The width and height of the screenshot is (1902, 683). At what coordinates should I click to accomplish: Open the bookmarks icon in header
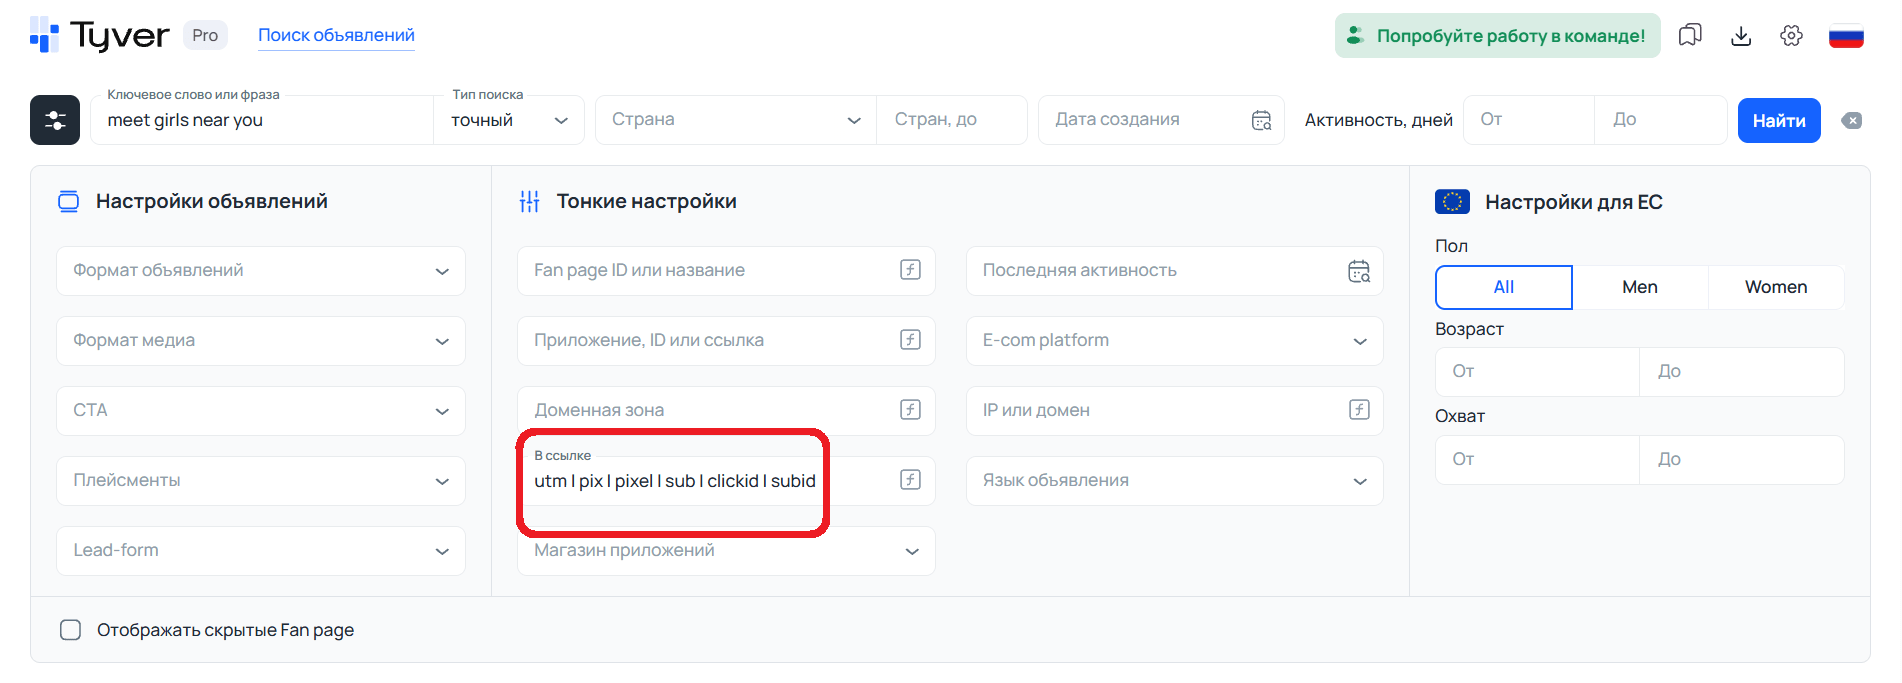pyautogui.click(x=1690, y=36)
